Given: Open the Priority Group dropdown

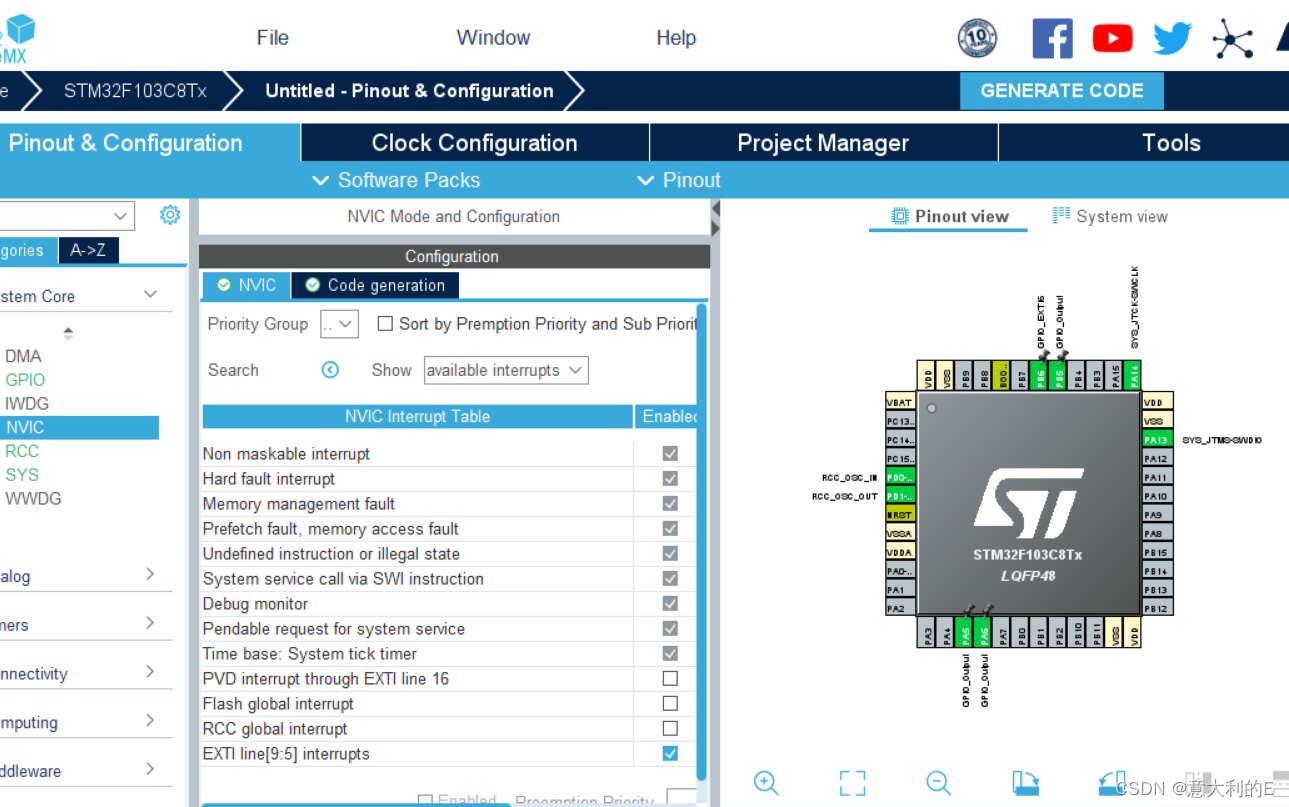Looking at the screenshot, I should (339, 324).
